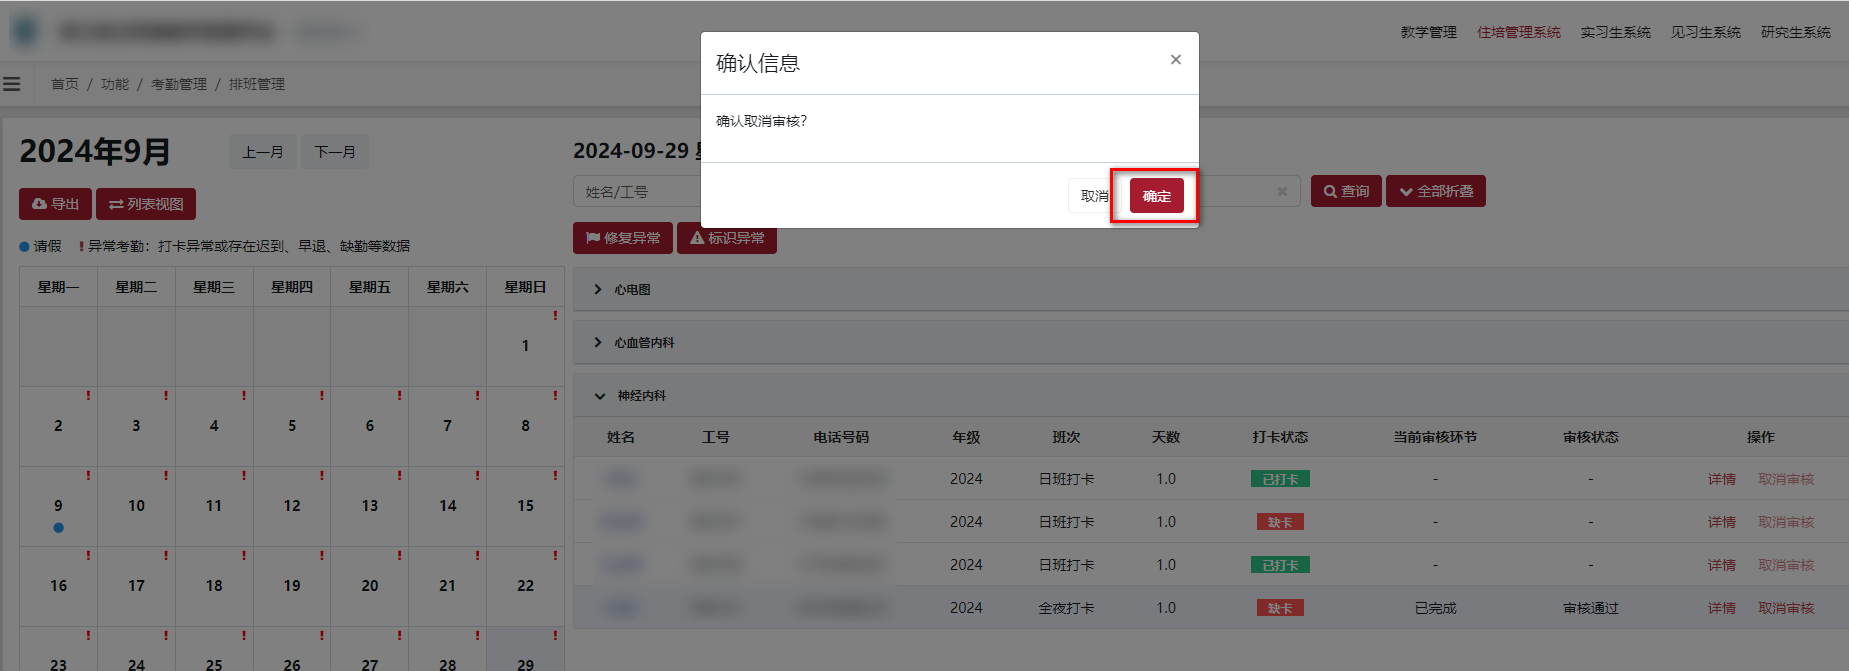Click 已完成 in the 全夜打卡 row
The width and height of the screenshot is (1849, 671).
coord(1435,608)
